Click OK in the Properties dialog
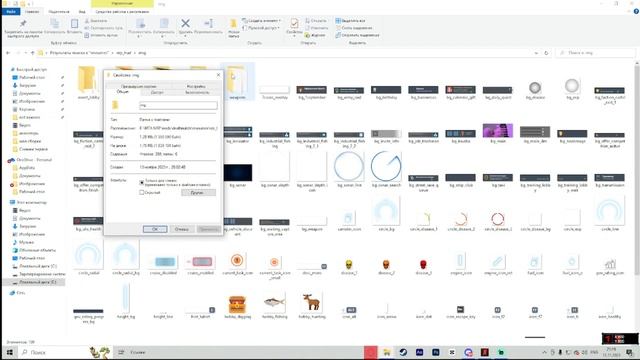The width and height of the screenshot is (640, 360). click(x=155, y=229)
